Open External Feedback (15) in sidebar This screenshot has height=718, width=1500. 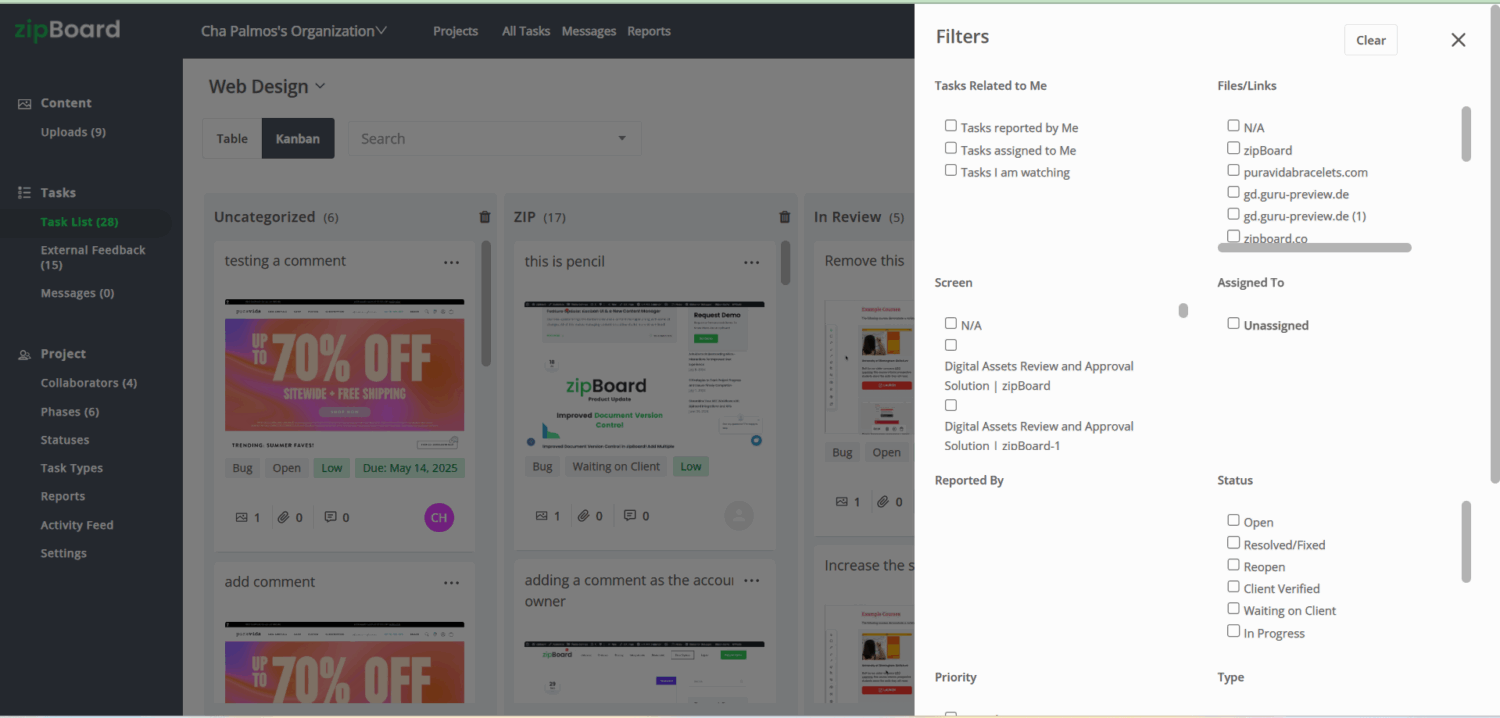[93, 257]
